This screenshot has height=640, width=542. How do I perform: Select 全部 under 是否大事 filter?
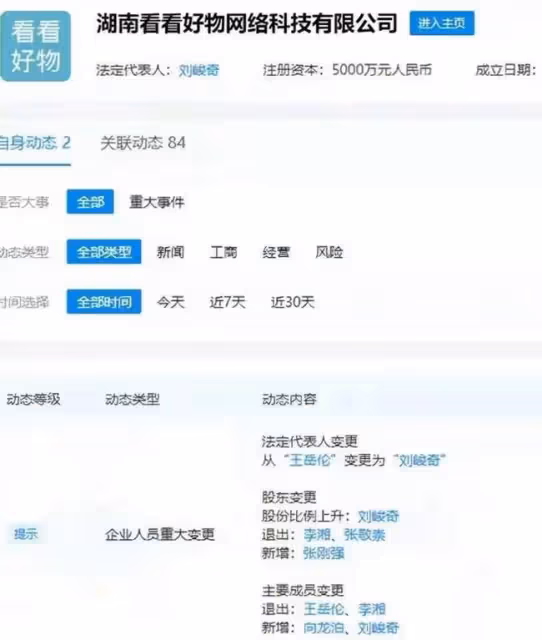point(90,202)
